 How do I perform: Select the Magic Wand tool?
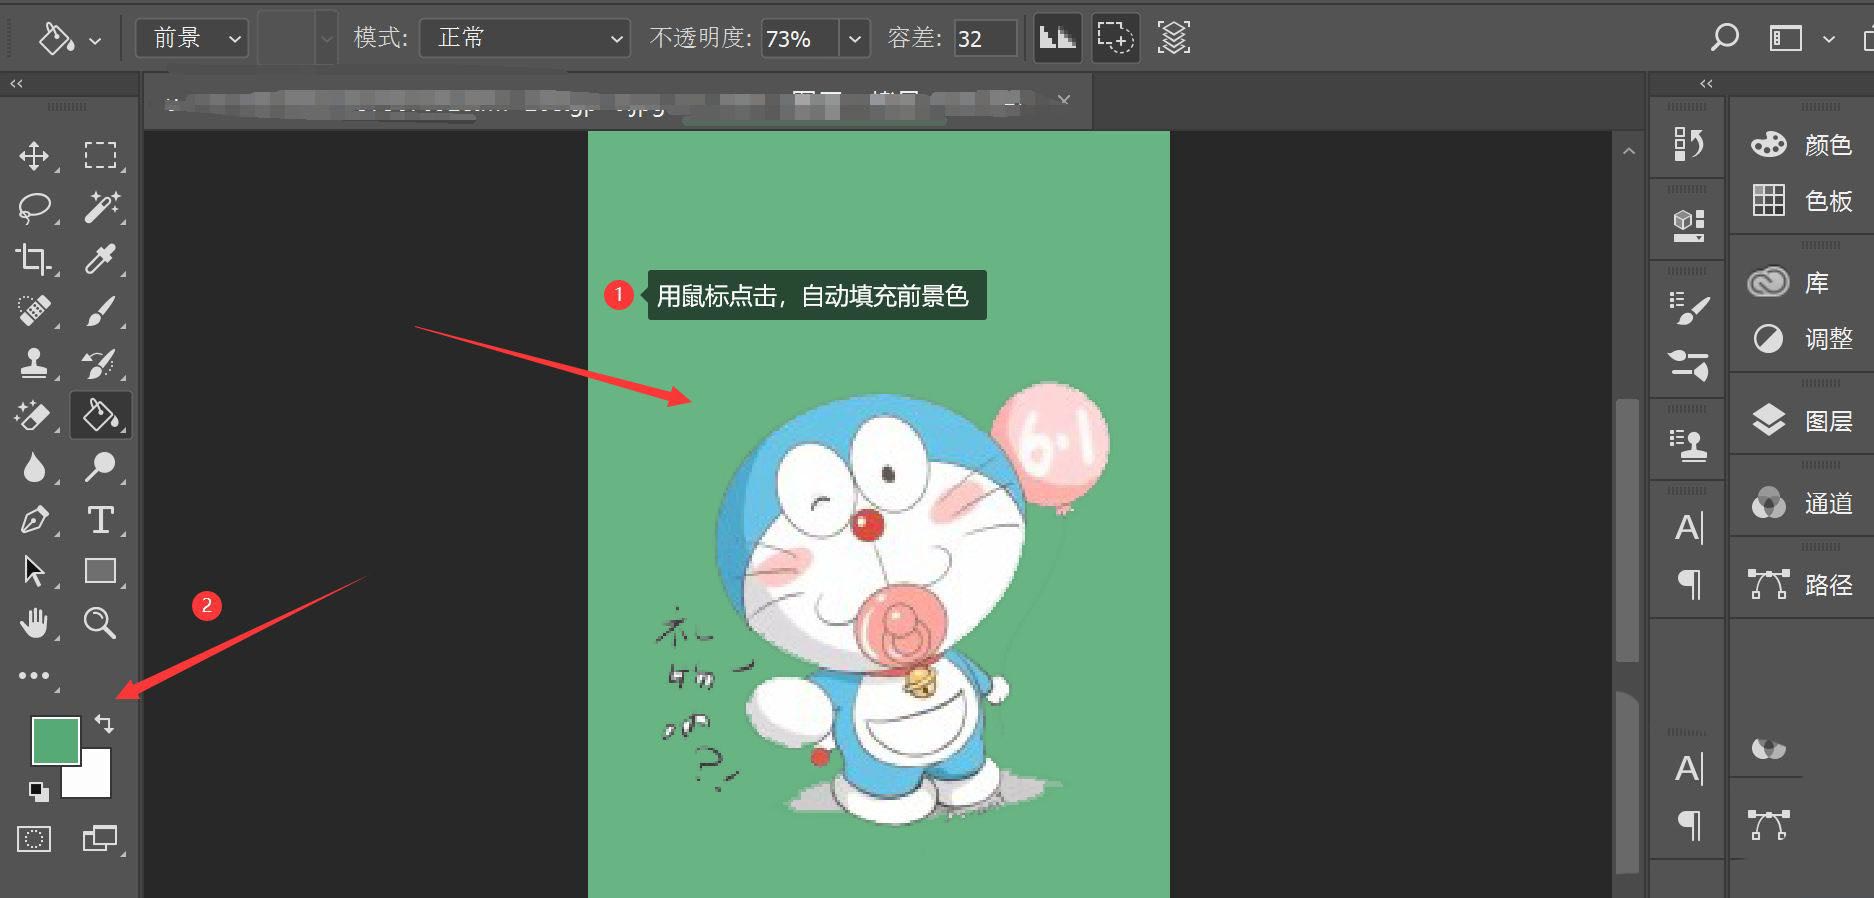pyautogui.click(x=101, y=207)
